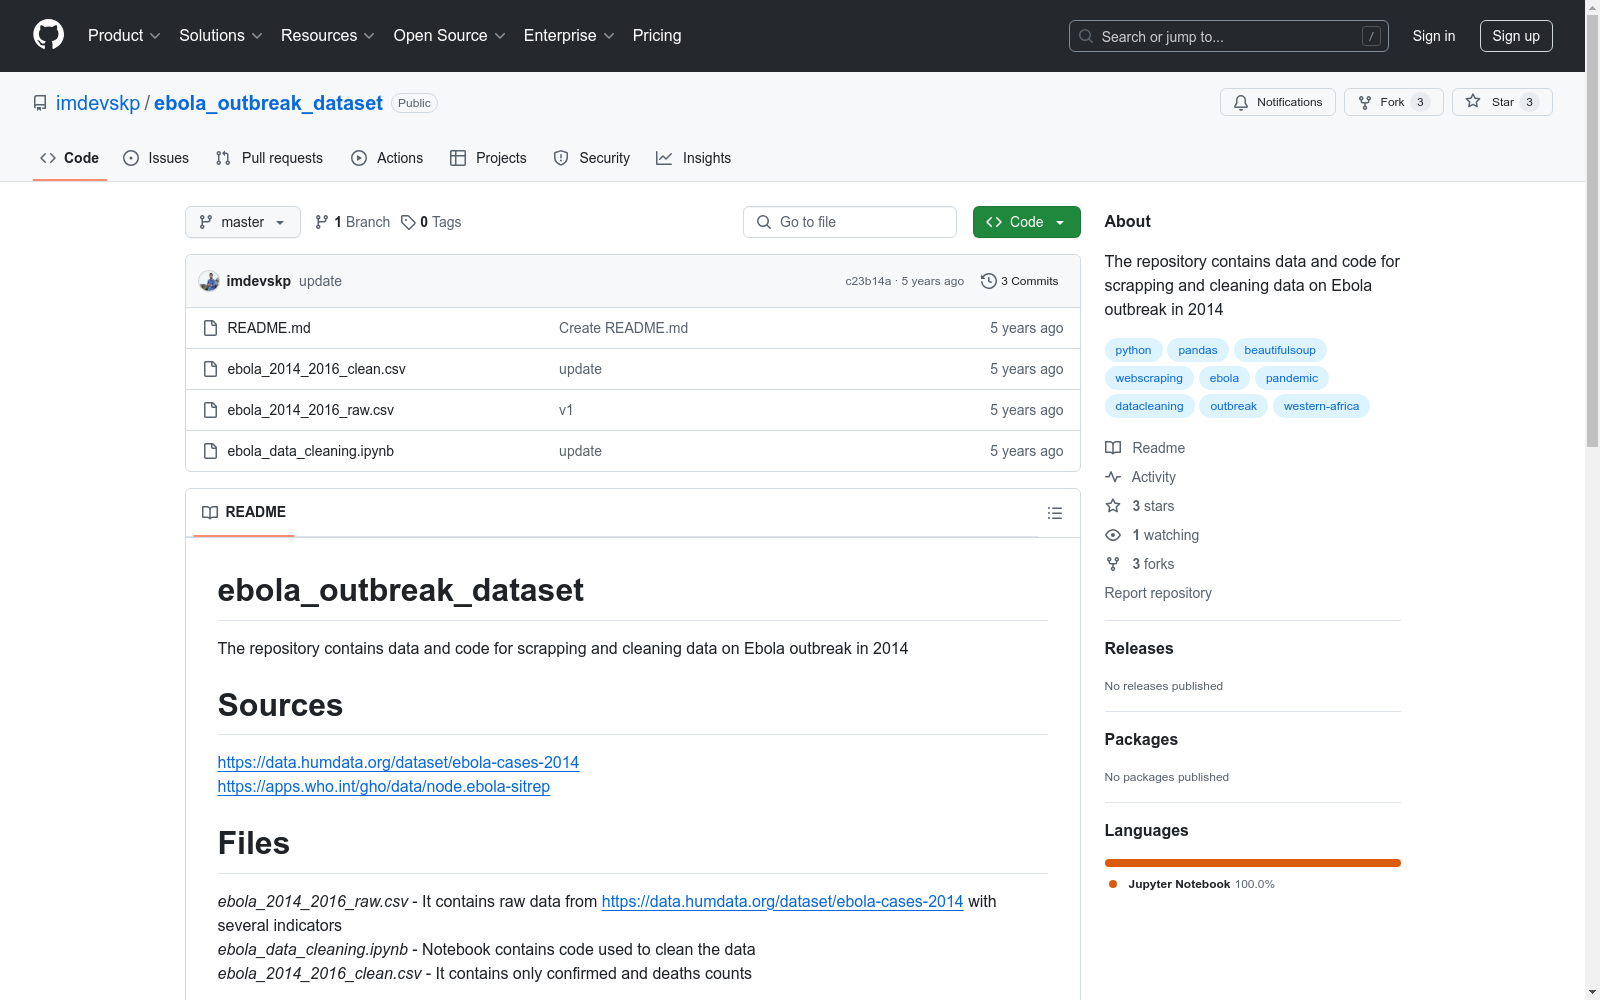The width and height of the screenshot is (1600, 1000).
Task: Open the ebola_2014_2016_raw.csv file
Action: (310, 410)
